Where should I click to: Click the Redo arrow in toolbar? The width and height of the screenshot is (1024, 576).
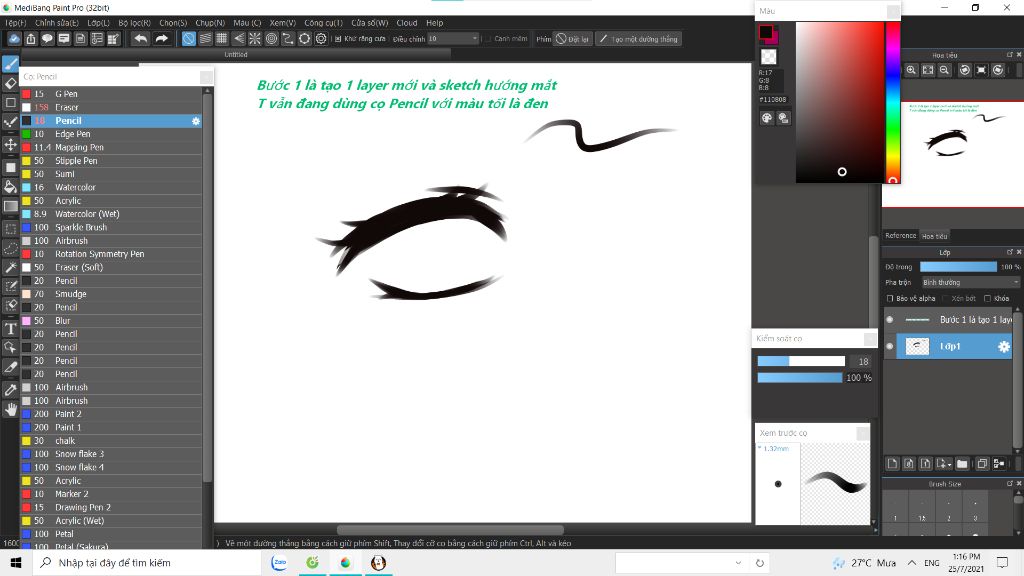coord(161,39)
